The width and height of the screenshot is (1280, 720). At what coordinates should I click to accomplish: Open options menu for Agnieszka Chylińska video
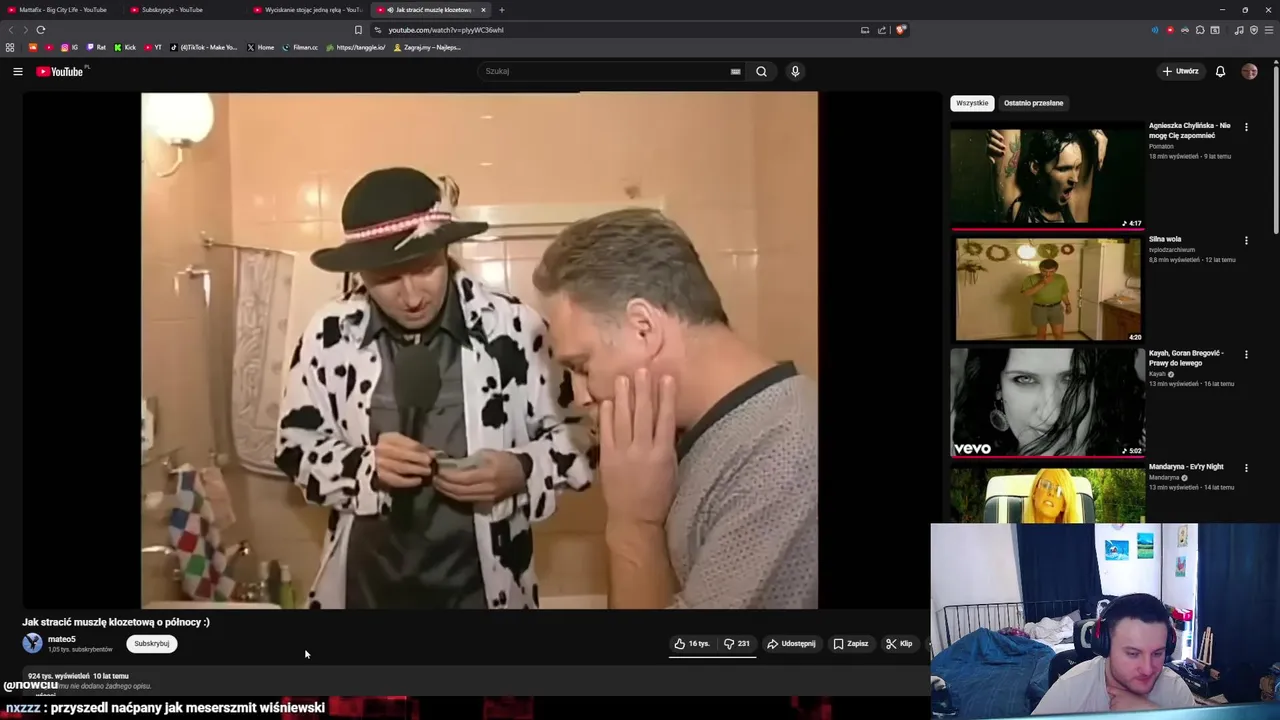click(1246, 127)
